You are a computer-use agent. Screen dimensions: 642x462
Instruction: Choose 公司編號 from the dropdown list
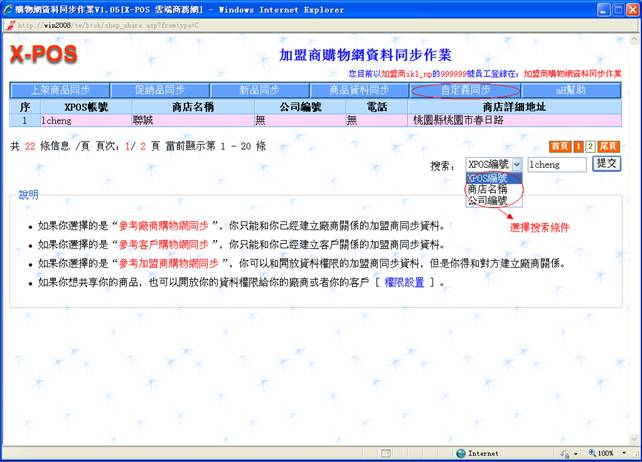coord(487,200)
